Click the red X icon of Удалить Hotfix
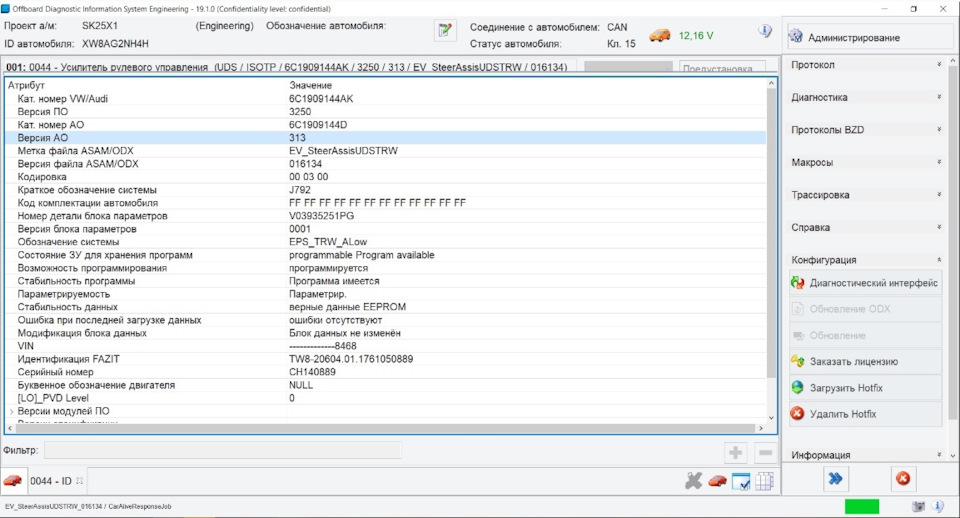 click(x=797, y=414)
